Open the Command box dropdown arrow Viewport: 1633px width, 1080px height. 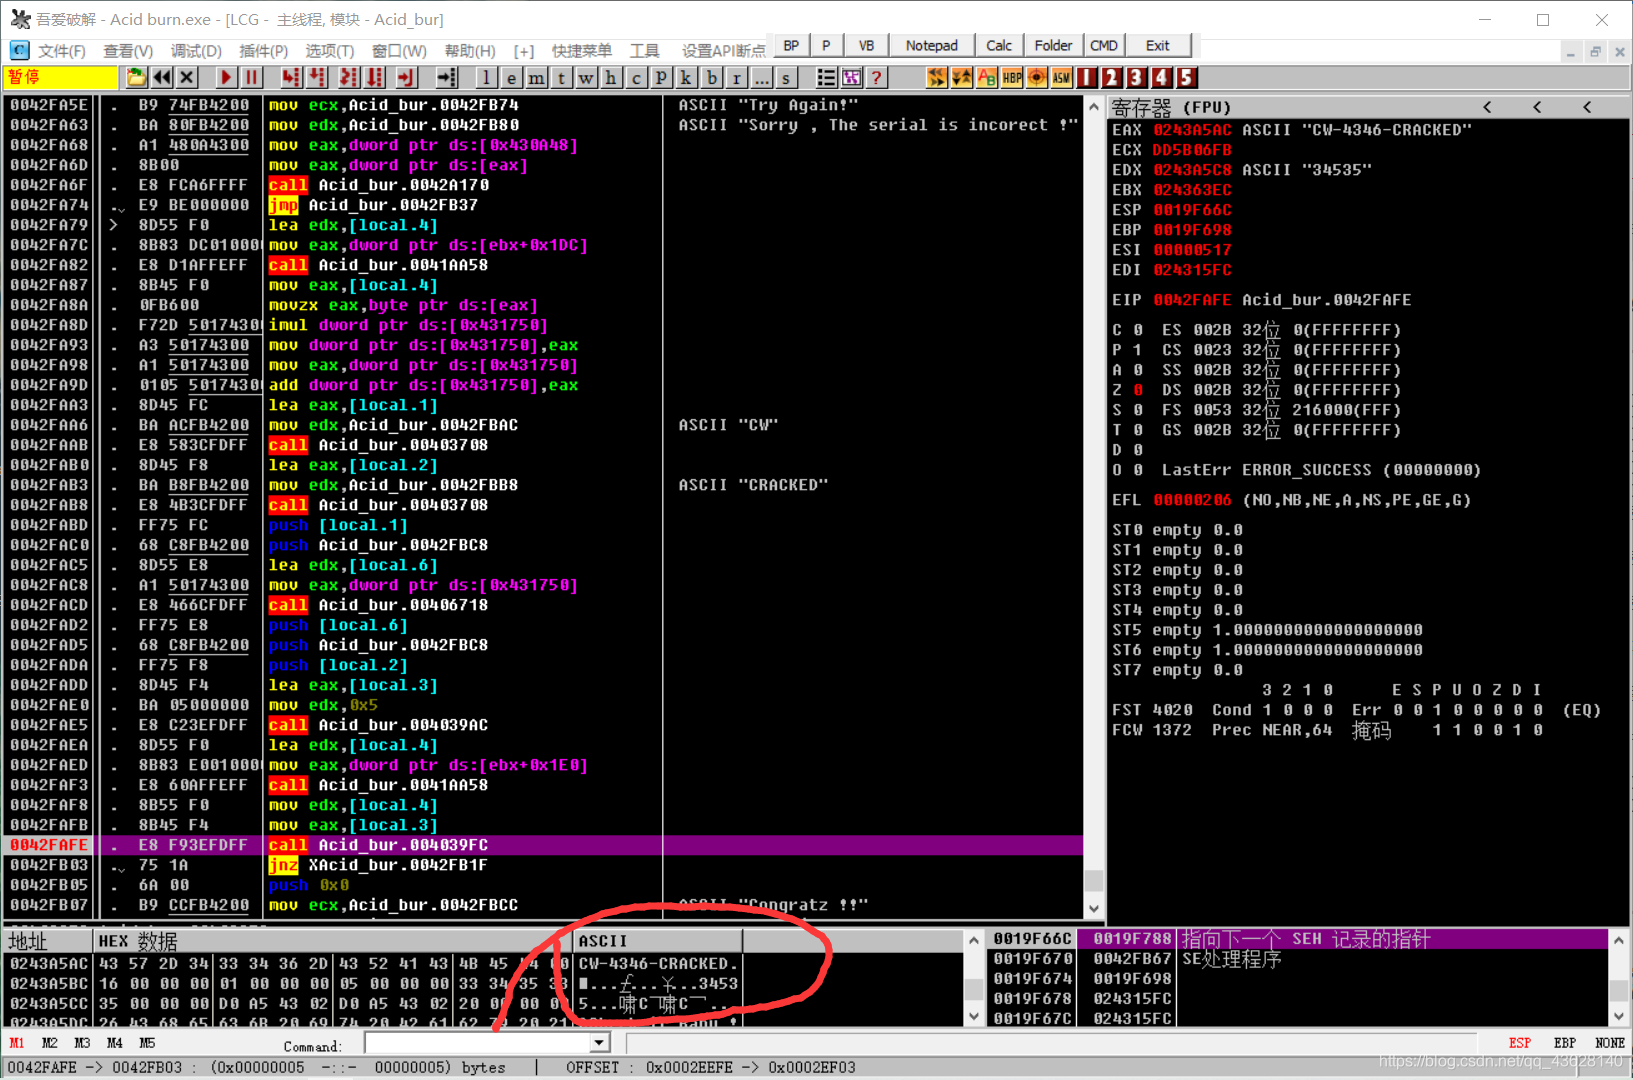click(599, 1043)
